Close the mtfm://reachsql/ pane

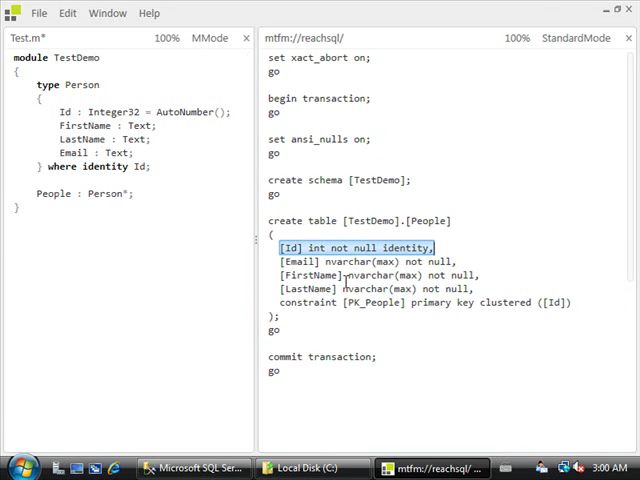point(629,38)
